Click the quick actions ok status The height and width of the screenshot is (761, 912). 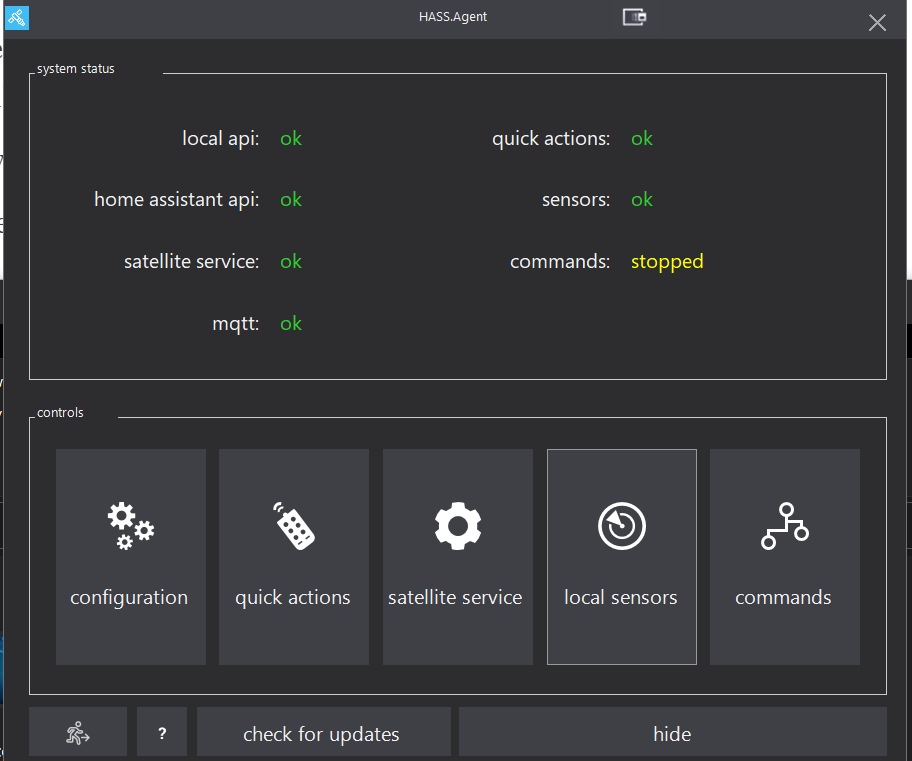pos(642,138)
